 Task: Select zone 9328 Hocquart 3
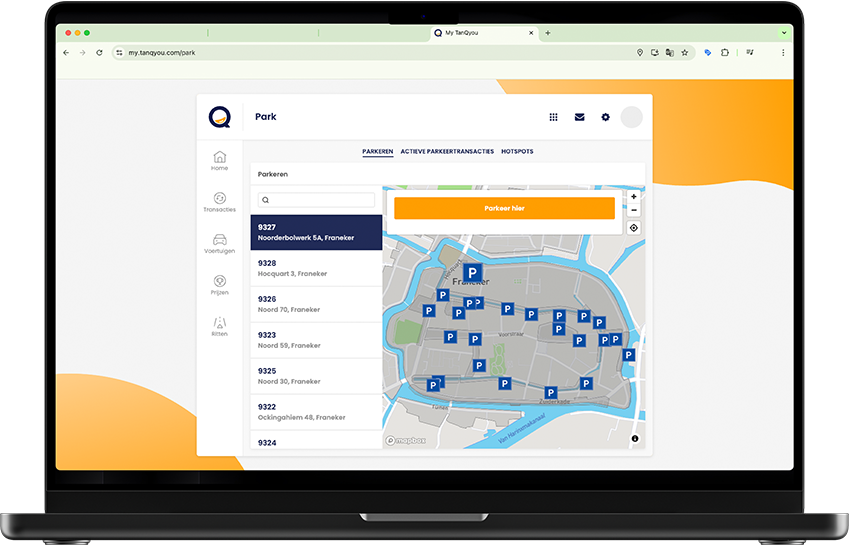click(x=316, y=268)
